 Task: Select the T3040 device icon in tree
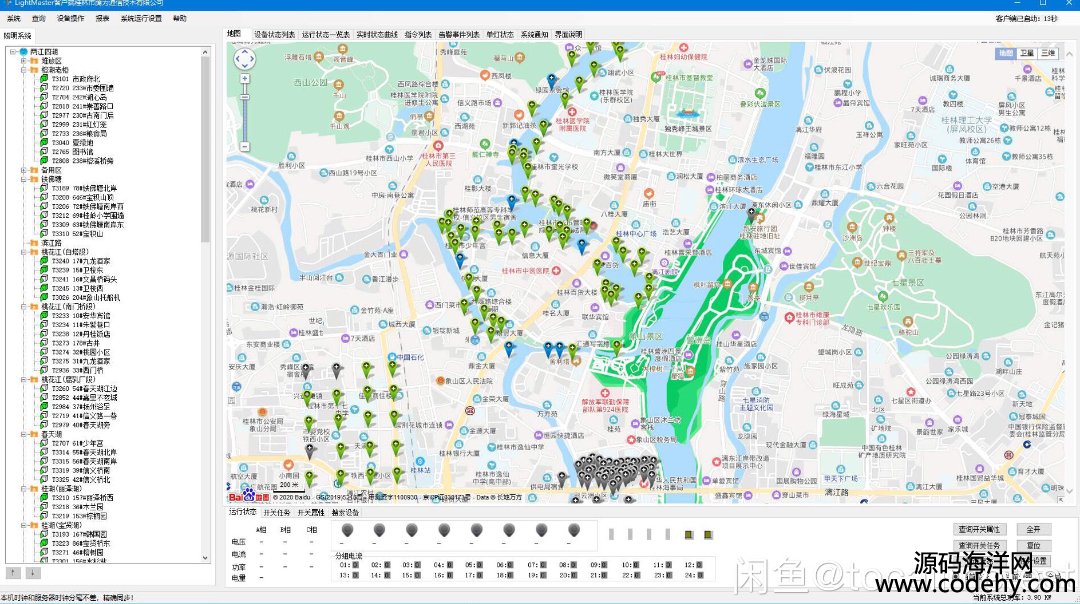[44, 143]
